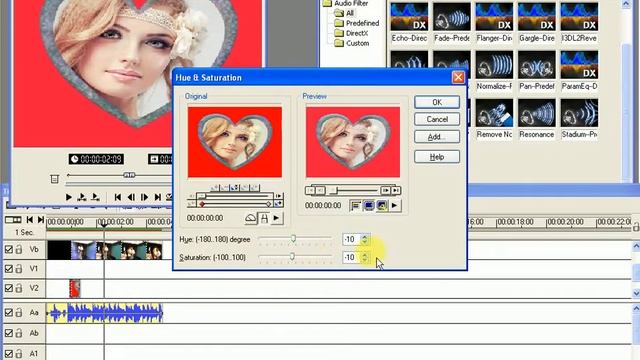This screenshot has height=360, width=640.
Task: Lock the V2 track
Action: coord(19,288)
